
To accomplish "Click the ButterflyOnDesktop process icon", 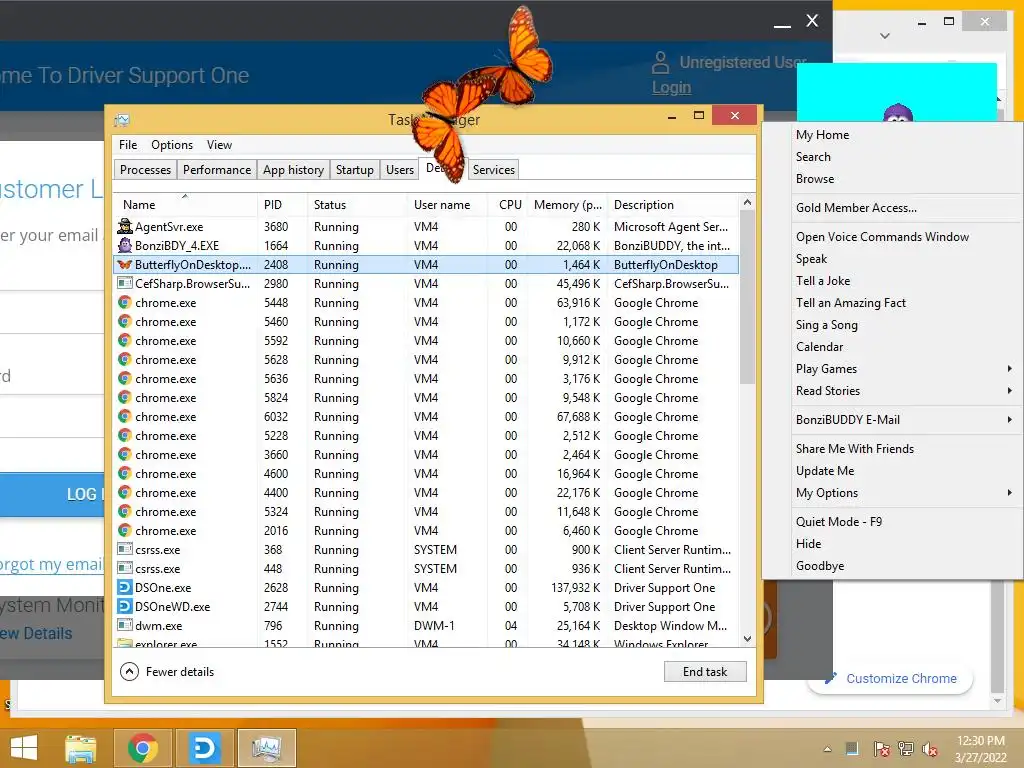I will [125, 264].
